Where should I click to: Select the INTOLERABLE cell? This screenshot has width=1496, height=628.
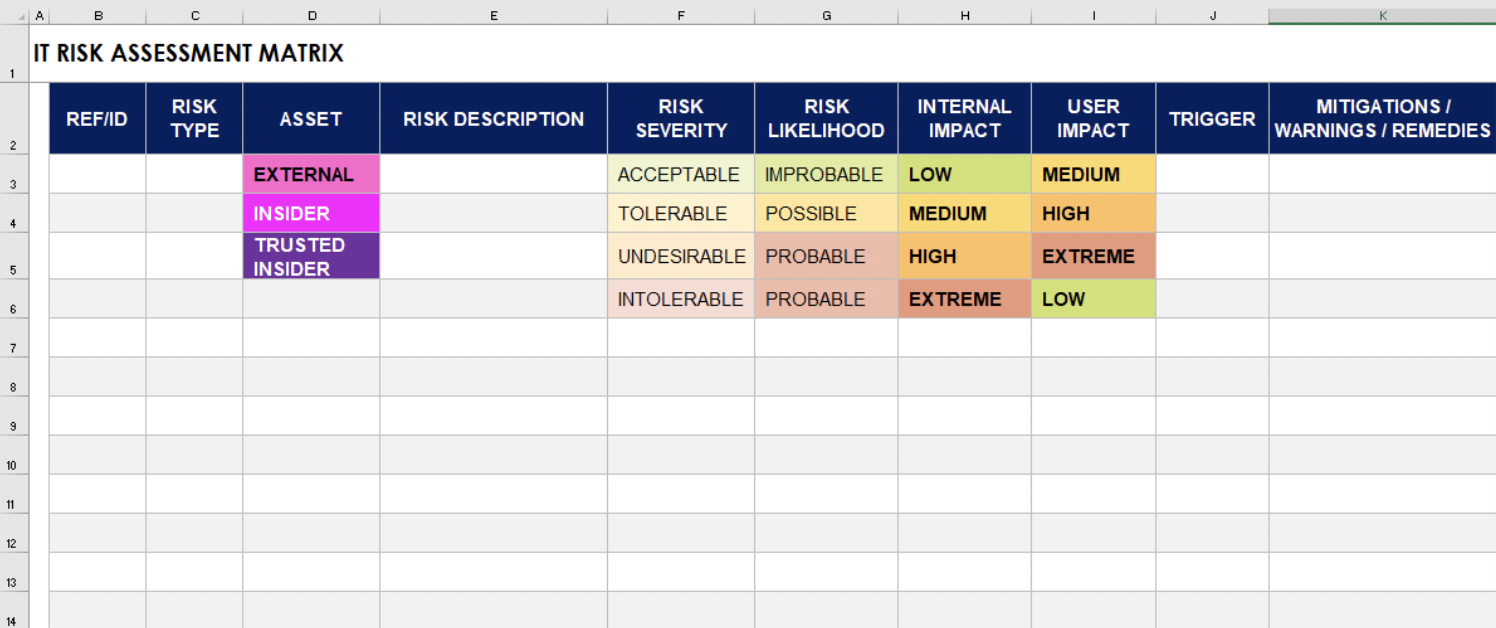pyautogui.click(x=680, y=298)
